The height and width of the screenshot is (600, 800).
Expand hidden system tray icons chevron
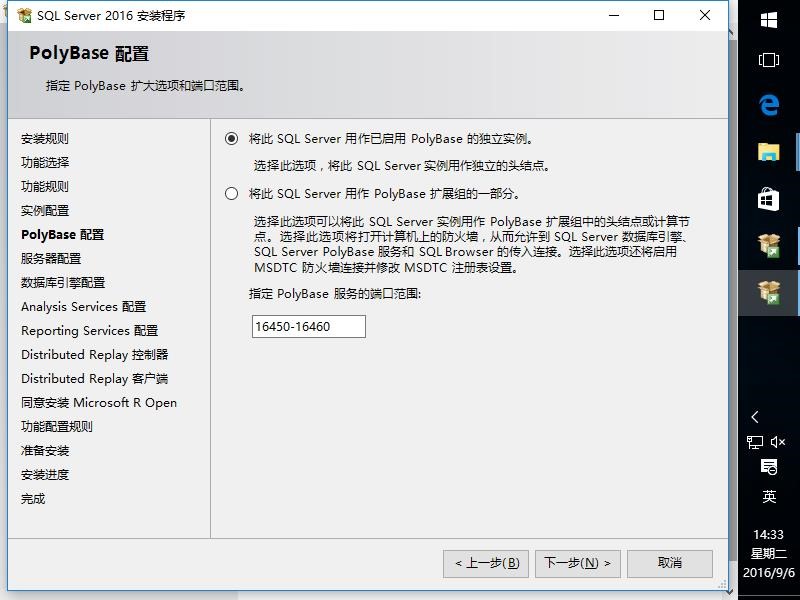click(756, 417)
